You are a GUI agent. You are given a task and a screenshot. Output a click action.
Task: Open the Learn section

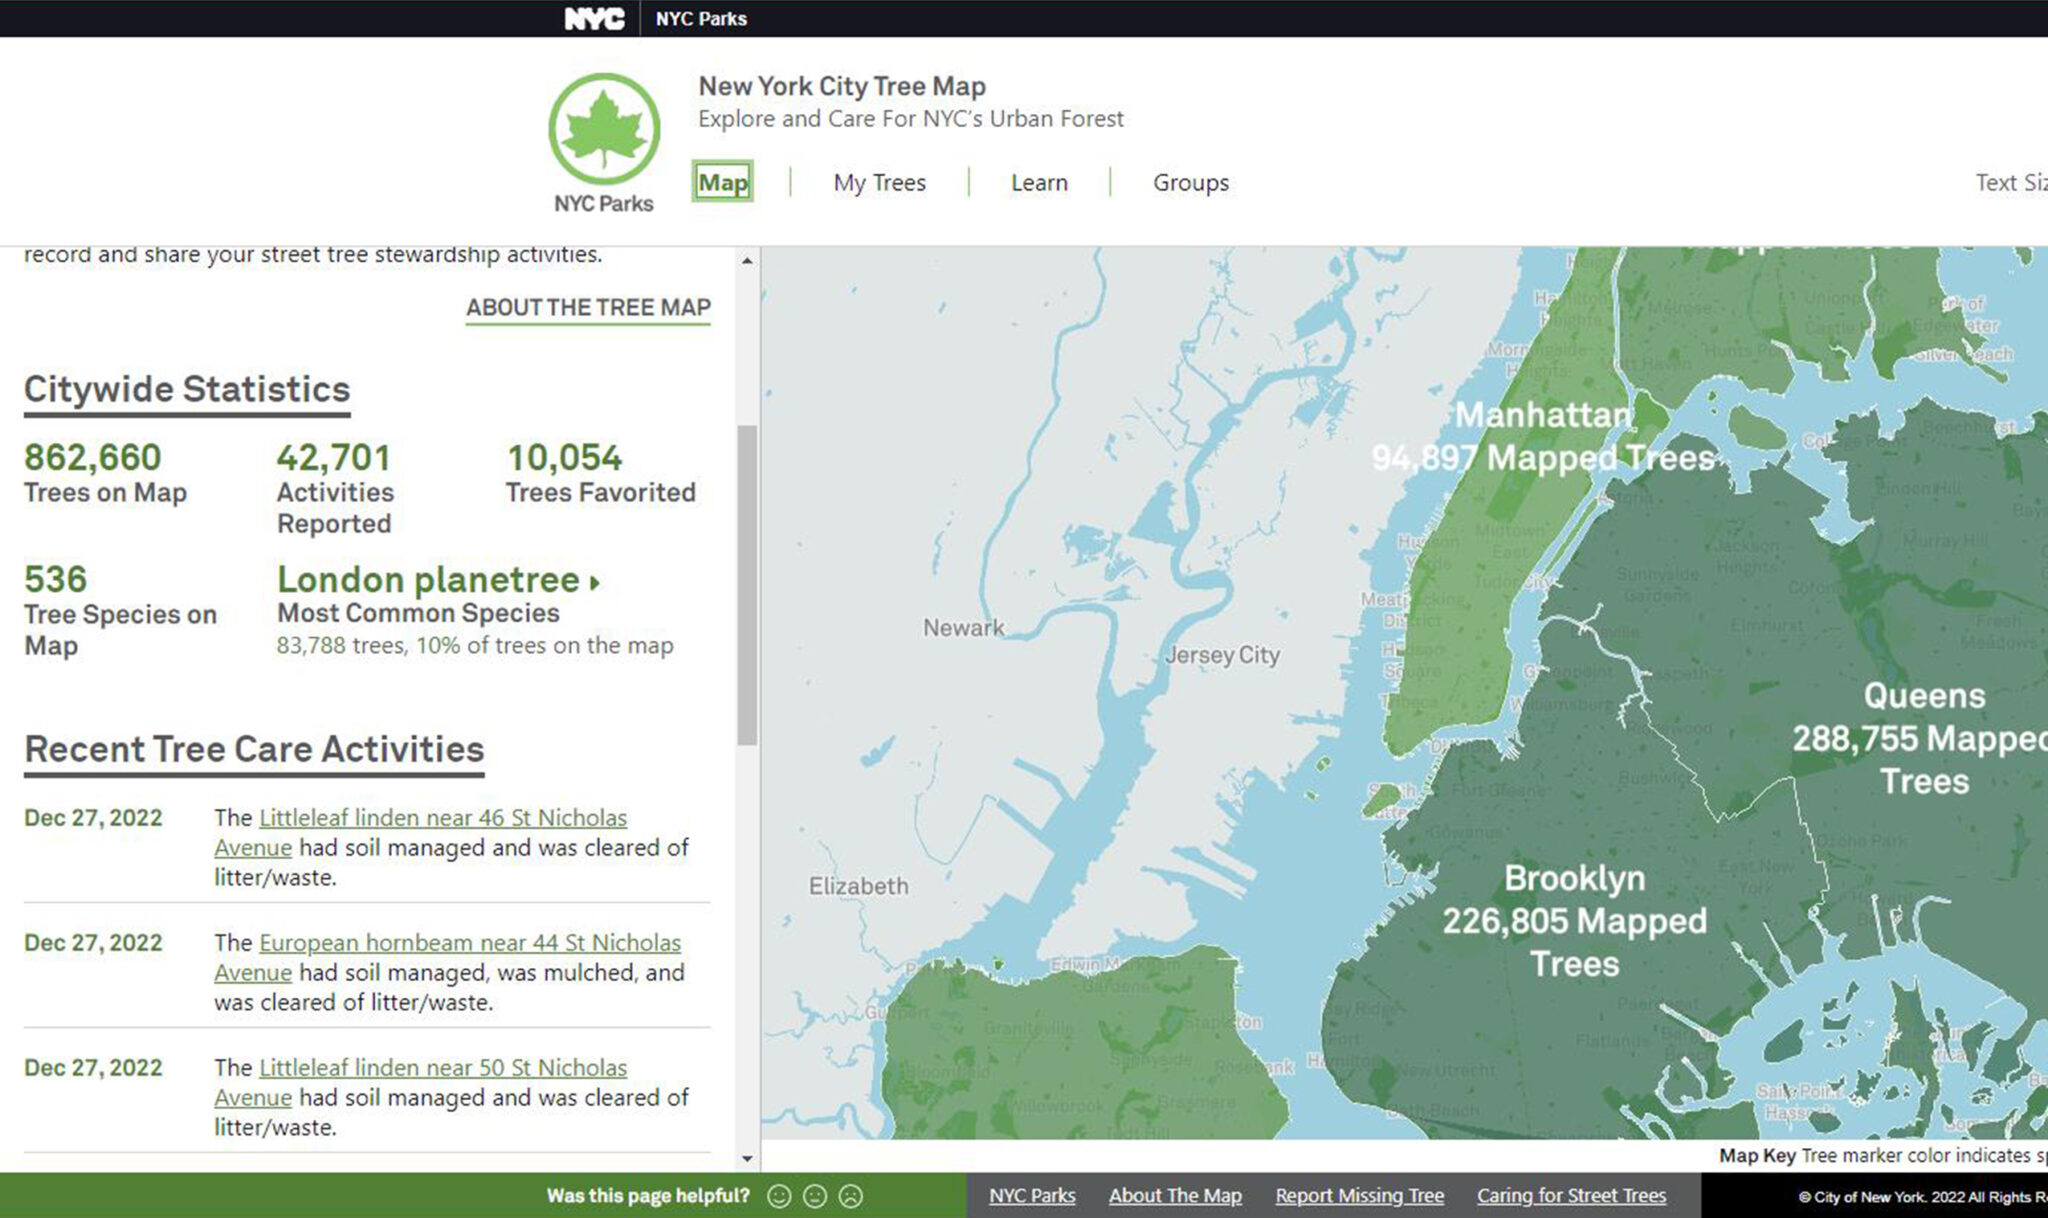pyautogui.click(x=1039, y=182)
